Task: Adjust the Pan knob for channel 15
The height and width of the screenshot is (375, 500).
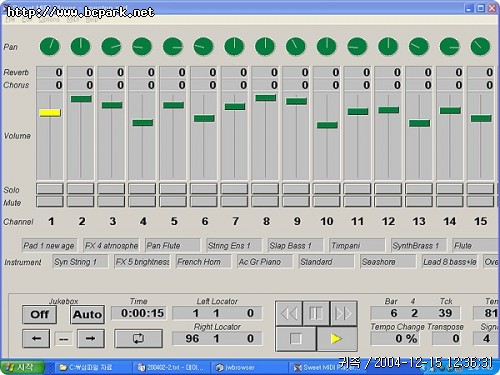Action: point(480,46)
